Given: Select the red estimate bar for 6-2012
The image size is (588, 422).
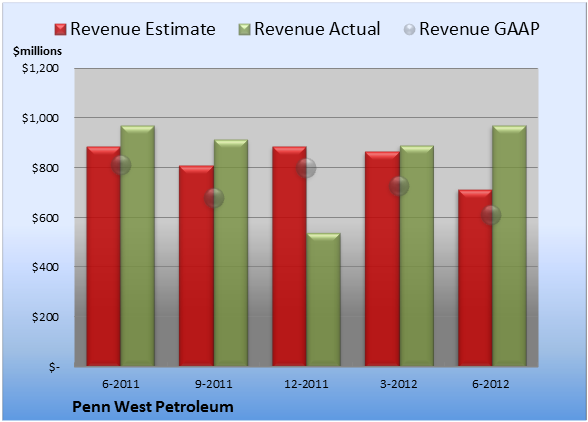Looking at the screenshot, I should click(x=475, y=278).
